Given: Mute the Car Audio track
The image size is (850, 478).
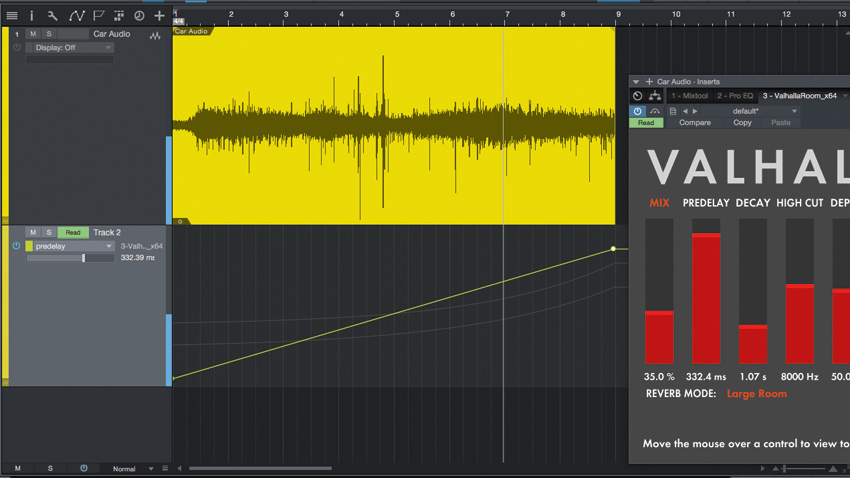Looking at the screenshot, I should coord(33,34).
